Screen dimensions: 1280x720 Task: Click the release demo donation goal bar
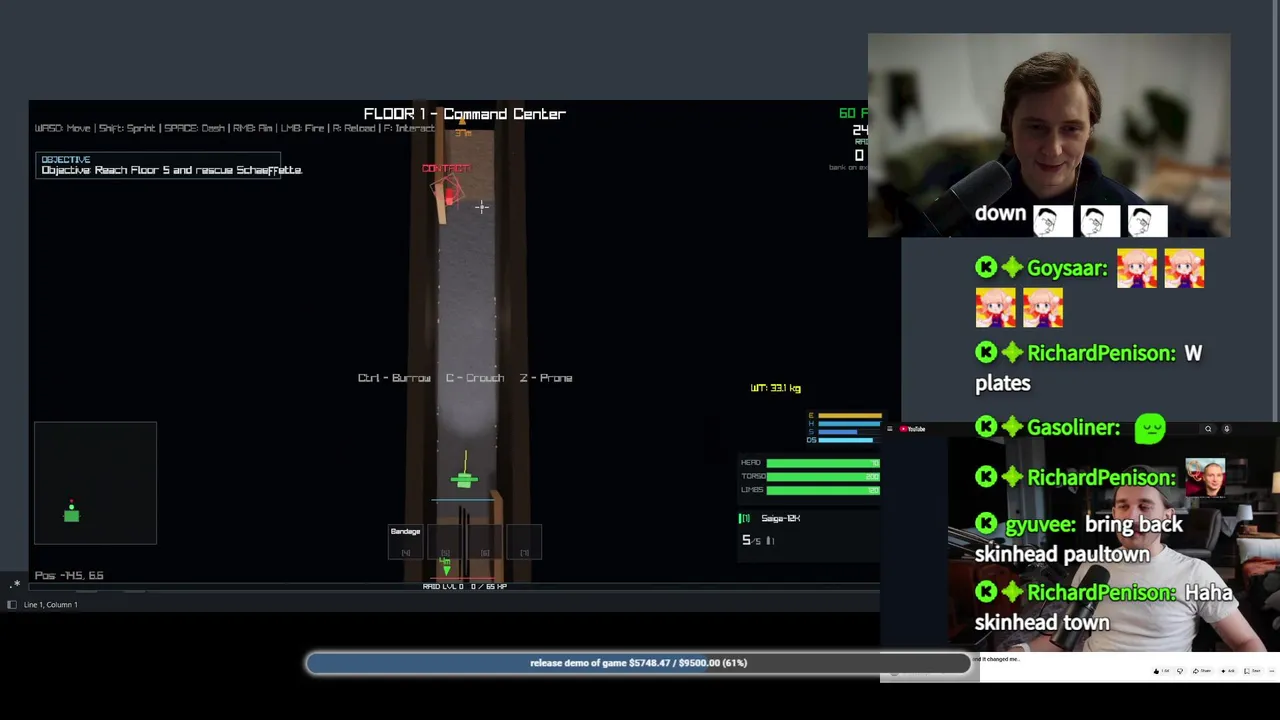pyautogui.click(x=638, y=663)
